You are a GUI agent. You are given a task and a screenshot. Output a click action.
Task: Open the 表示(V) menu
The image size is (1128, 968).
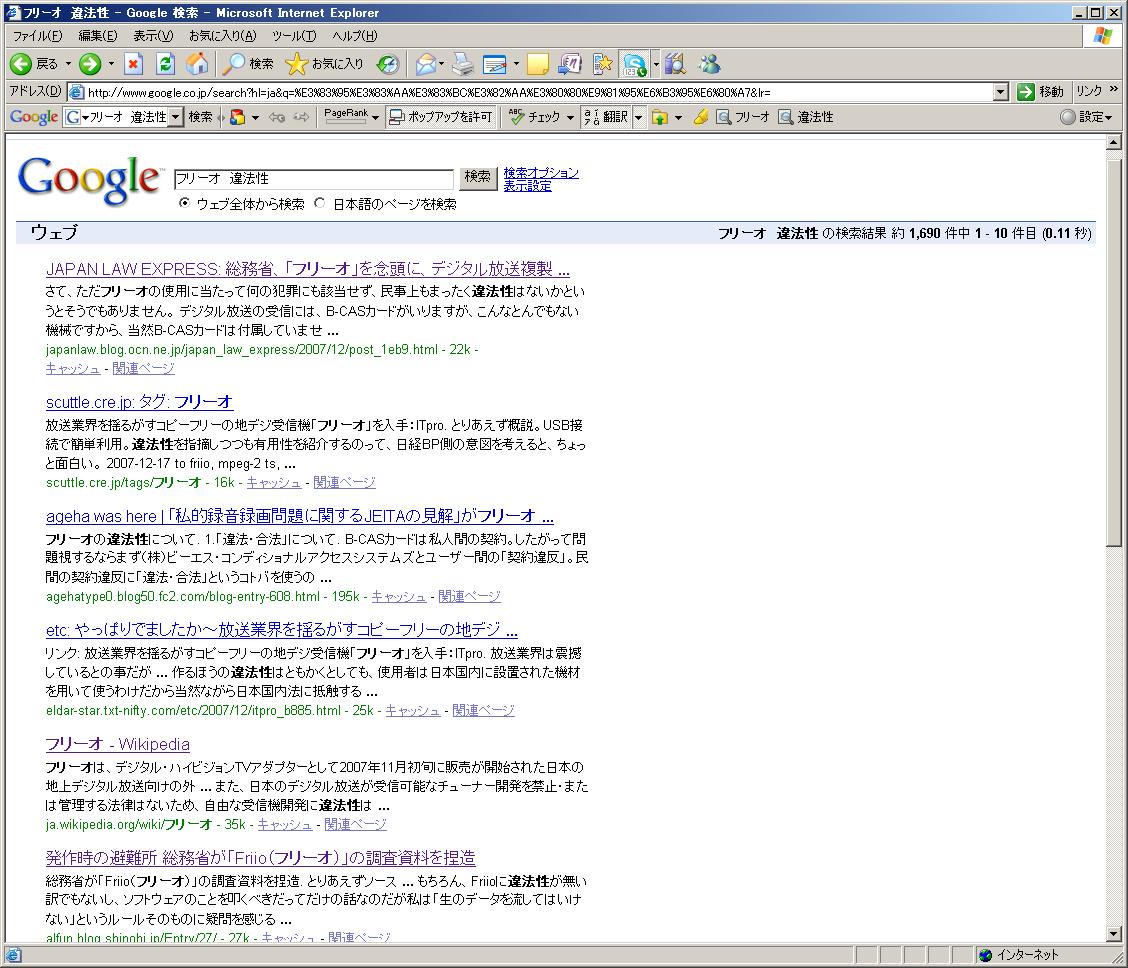point(153,35)
